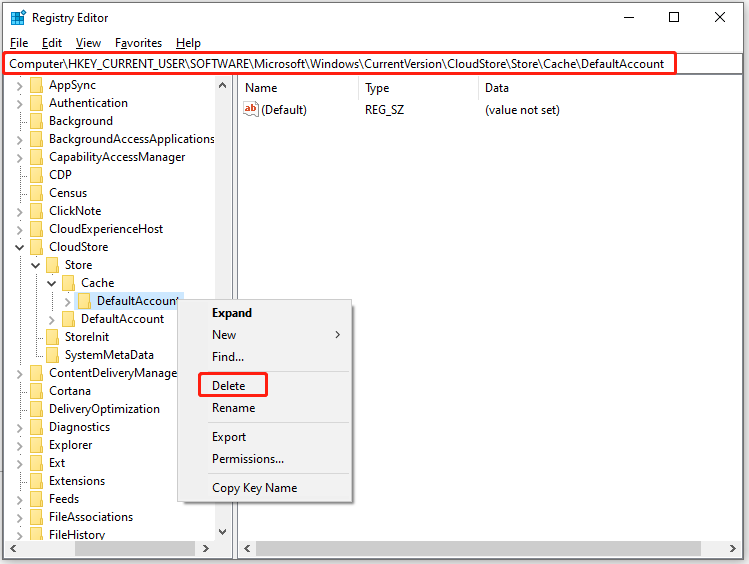Expand the CapabilityAccessManager key
Viewport: 749px width, 564px height.
(19, 158)
